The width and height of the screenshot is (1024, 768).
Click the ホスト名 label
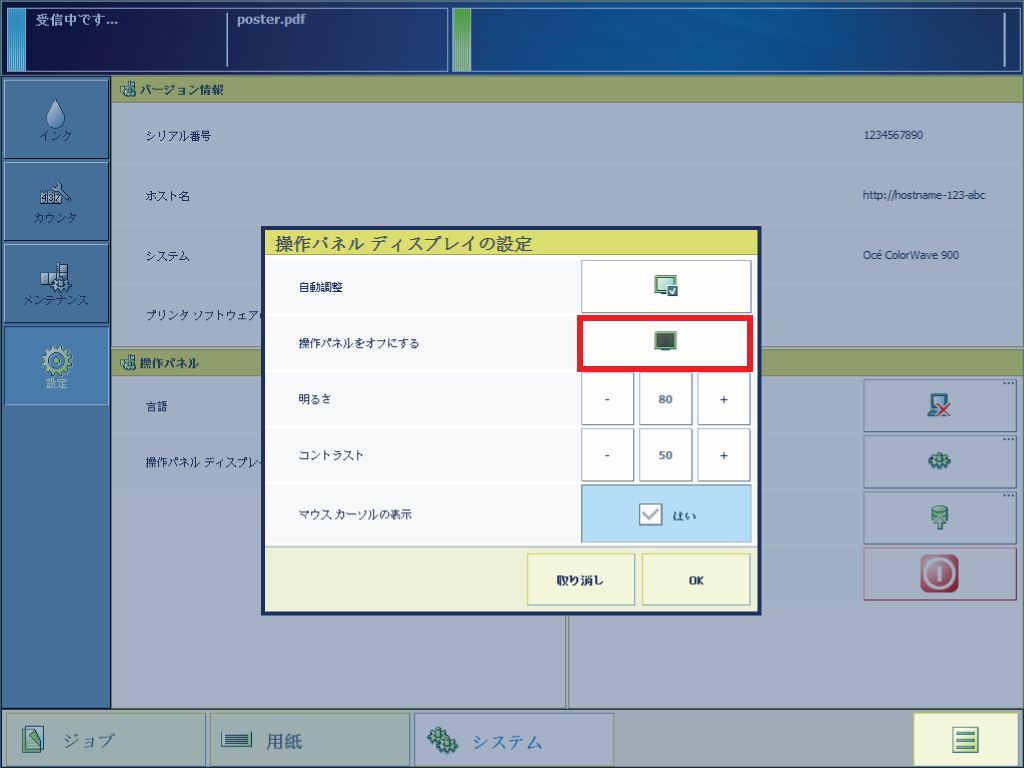167,195
